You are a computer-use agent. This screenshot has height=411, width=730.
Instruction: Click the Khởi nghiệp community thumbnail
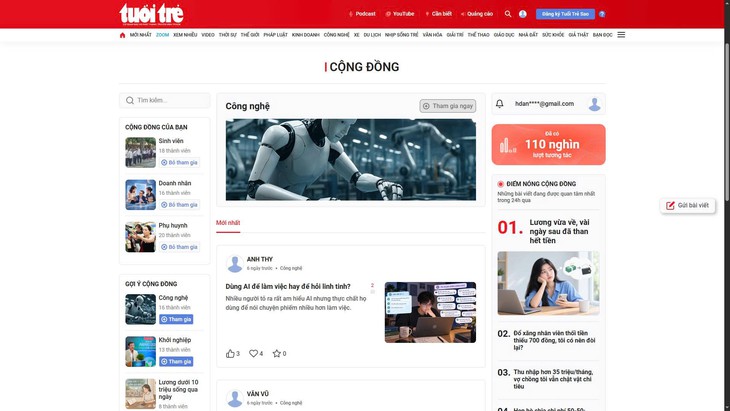click(x=141, y=351)
